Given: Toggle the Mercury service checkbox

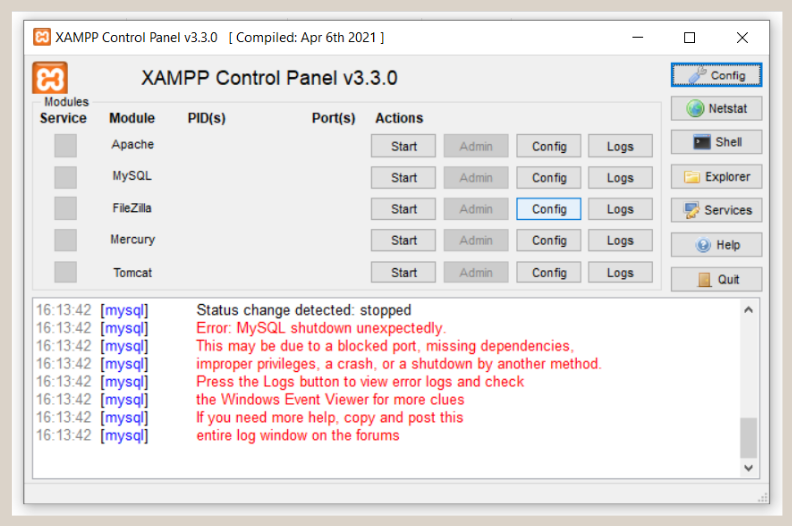Looking at the screenshot, I should click(66, 240).
